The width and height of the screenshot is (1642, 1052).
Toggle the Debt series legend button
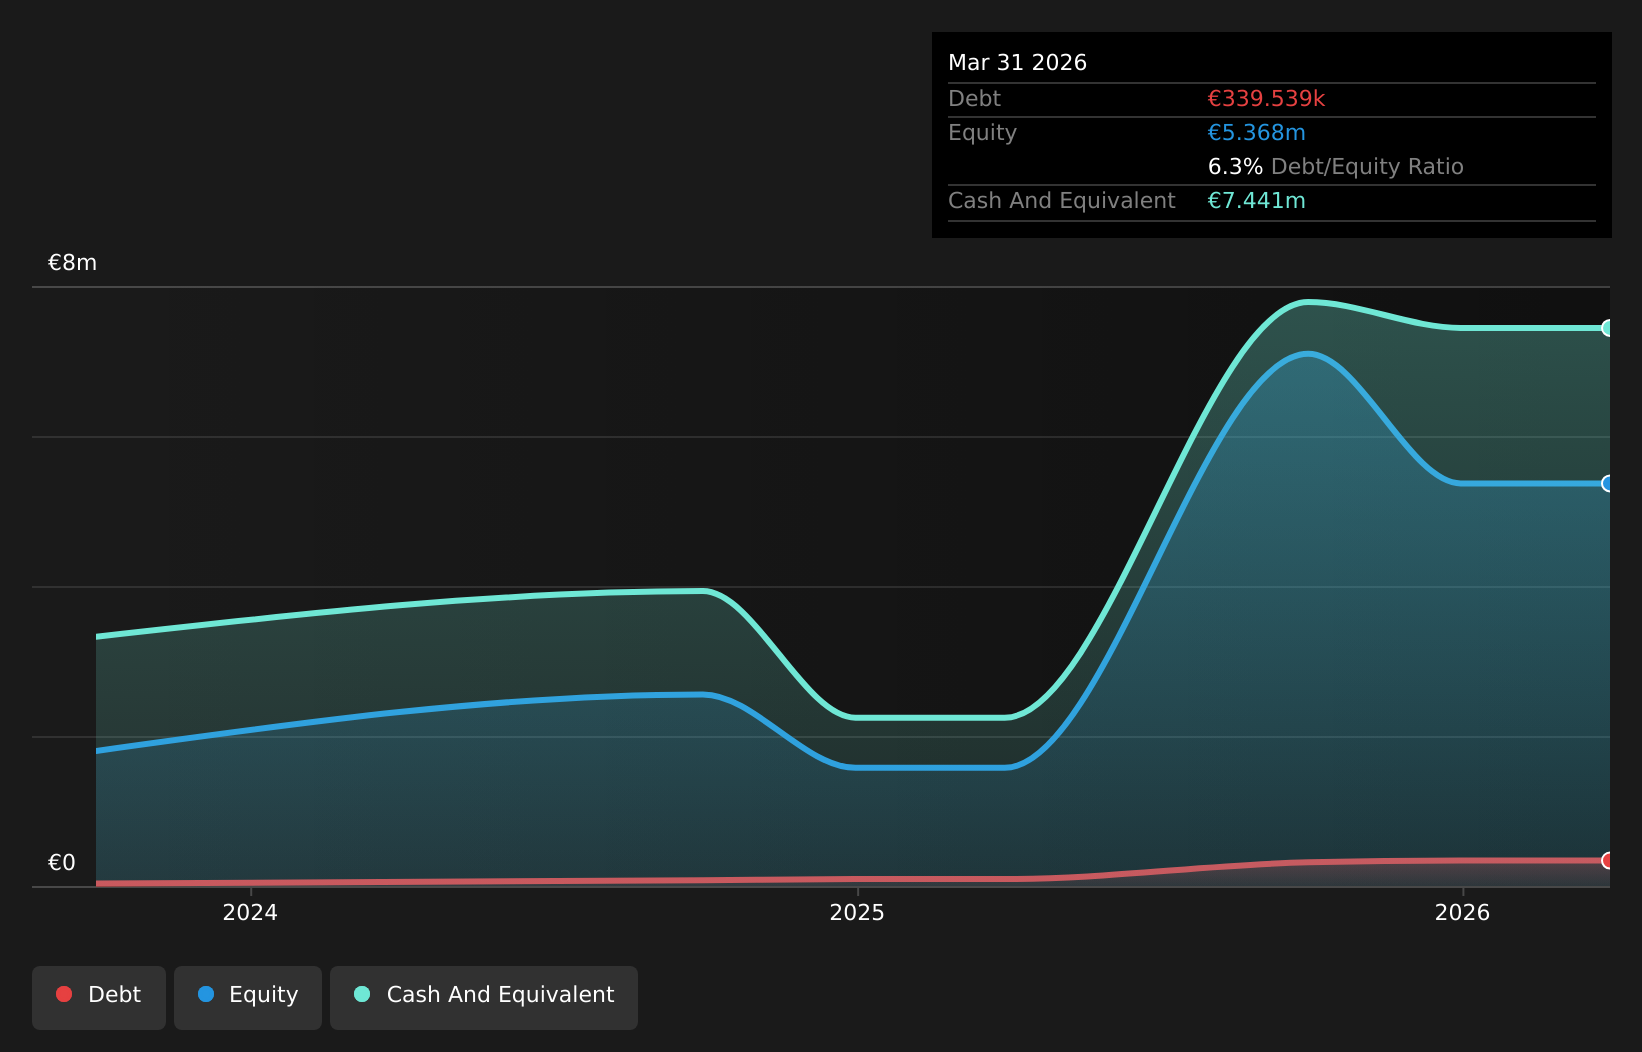click(x=99, y=997)
